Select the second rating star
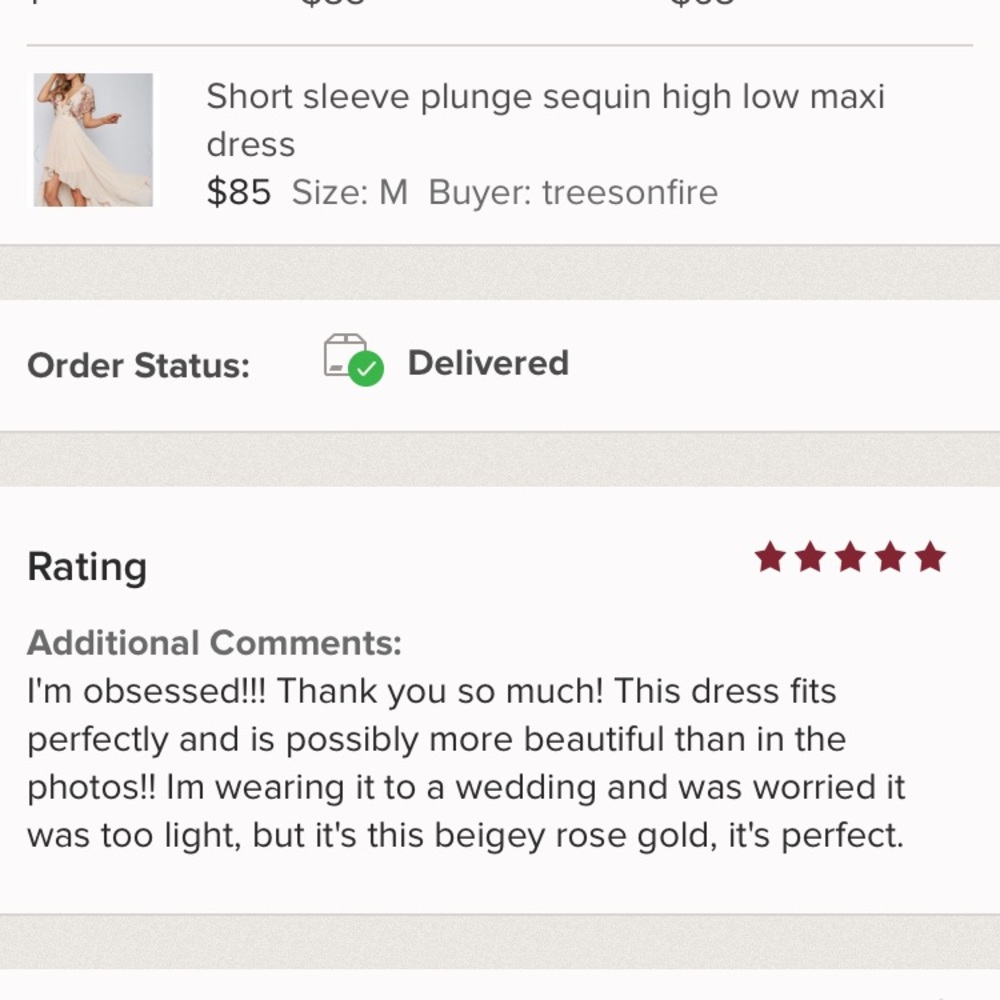The height and width of the screenshot is (1000, 1000). pos(810,557)
